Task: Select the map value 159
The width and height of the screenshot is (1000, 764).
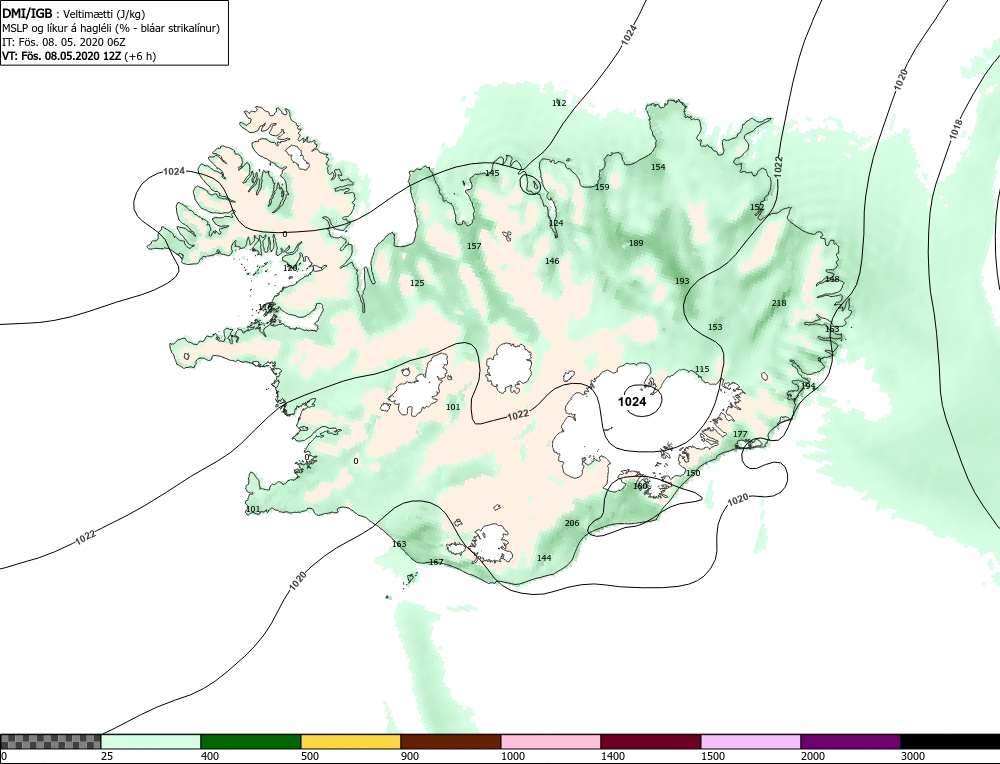Action: click(x=602, y=187)
